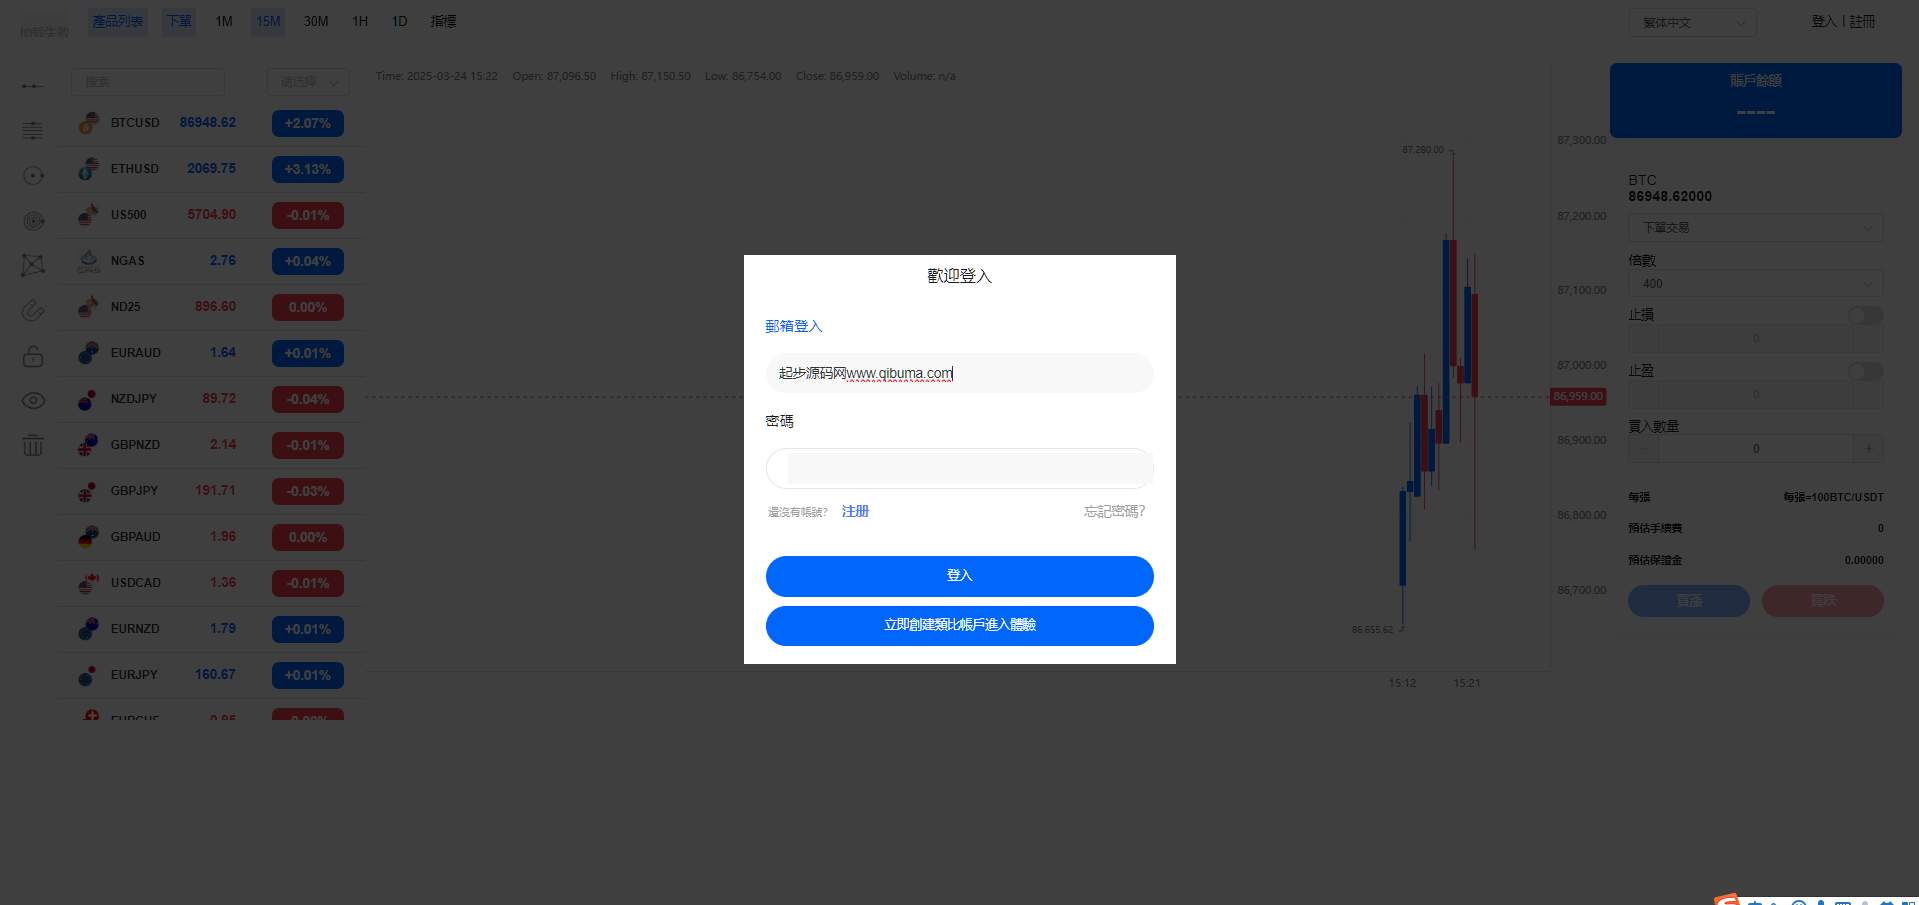Viewport: 1919px width, 905px height.
Task: Select the 郵箱登入 email login tab
Action: pos(794,327)
